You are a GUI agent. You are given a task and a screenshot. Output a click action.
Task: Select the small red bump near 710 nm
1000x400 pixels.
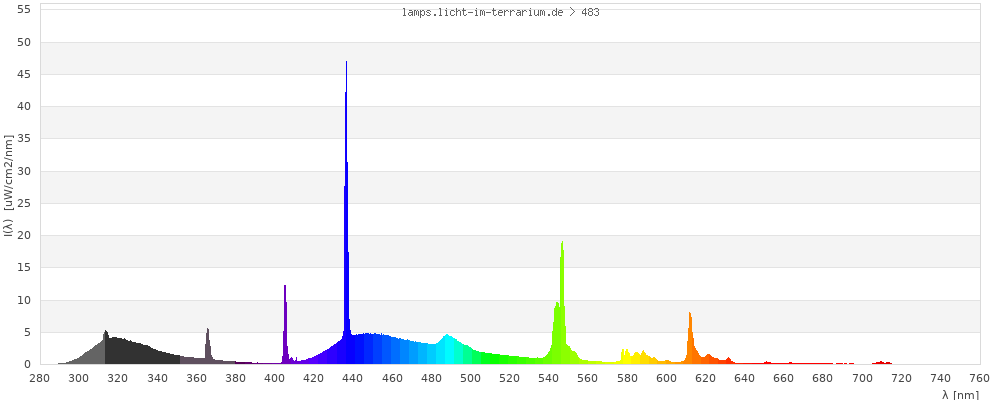(x=881, y=362)
